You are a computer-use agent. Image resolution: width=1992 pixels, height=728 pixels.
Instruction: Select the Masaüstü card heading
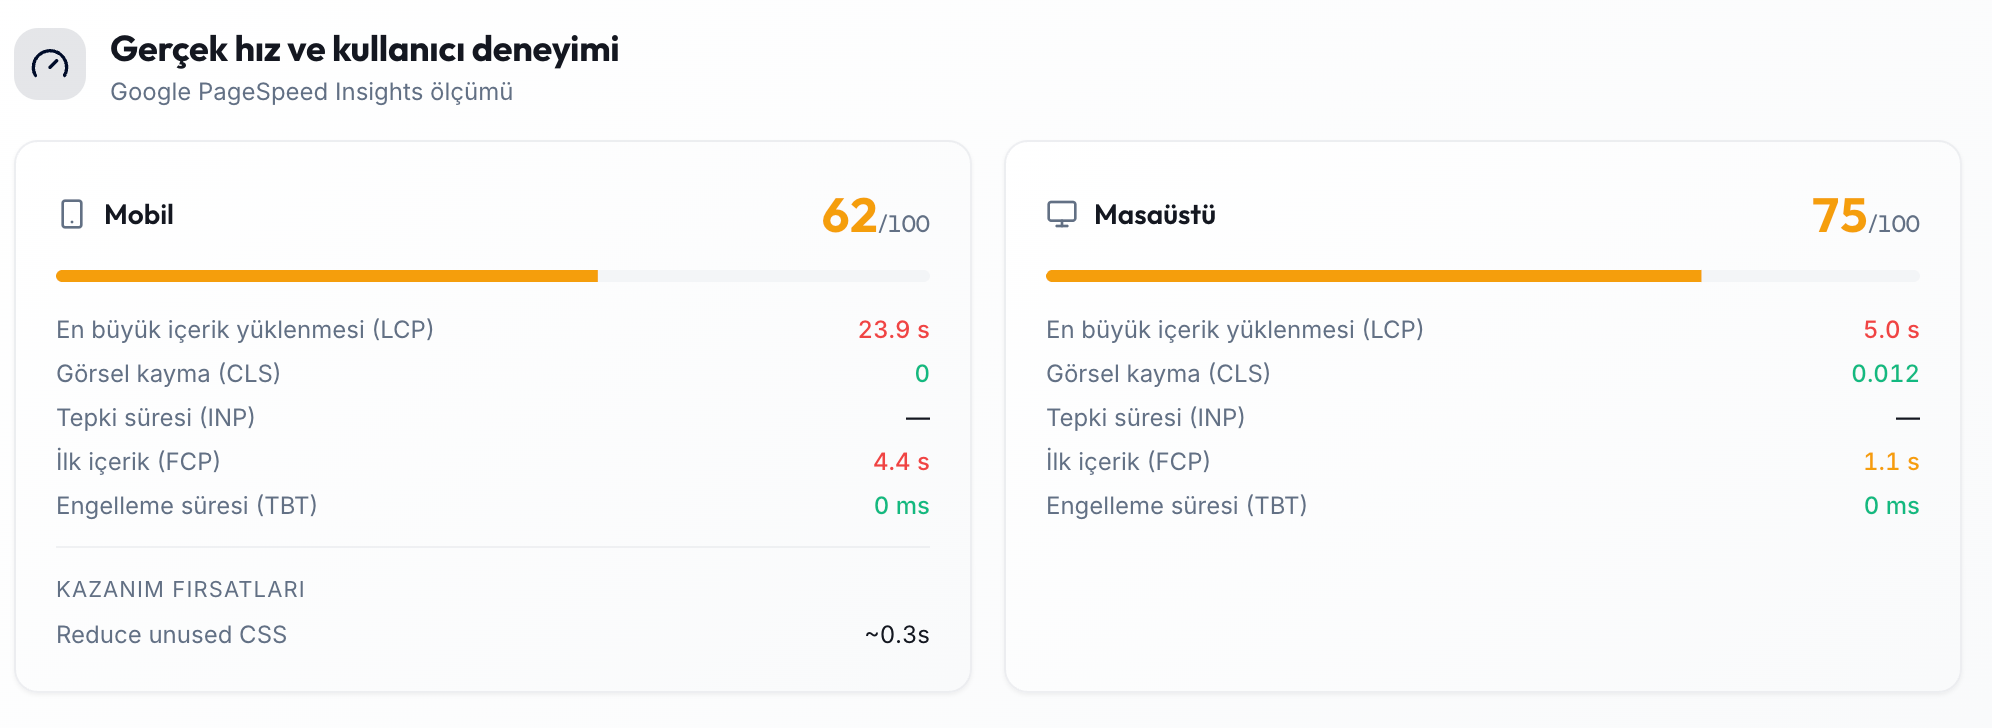(1155, 215)
